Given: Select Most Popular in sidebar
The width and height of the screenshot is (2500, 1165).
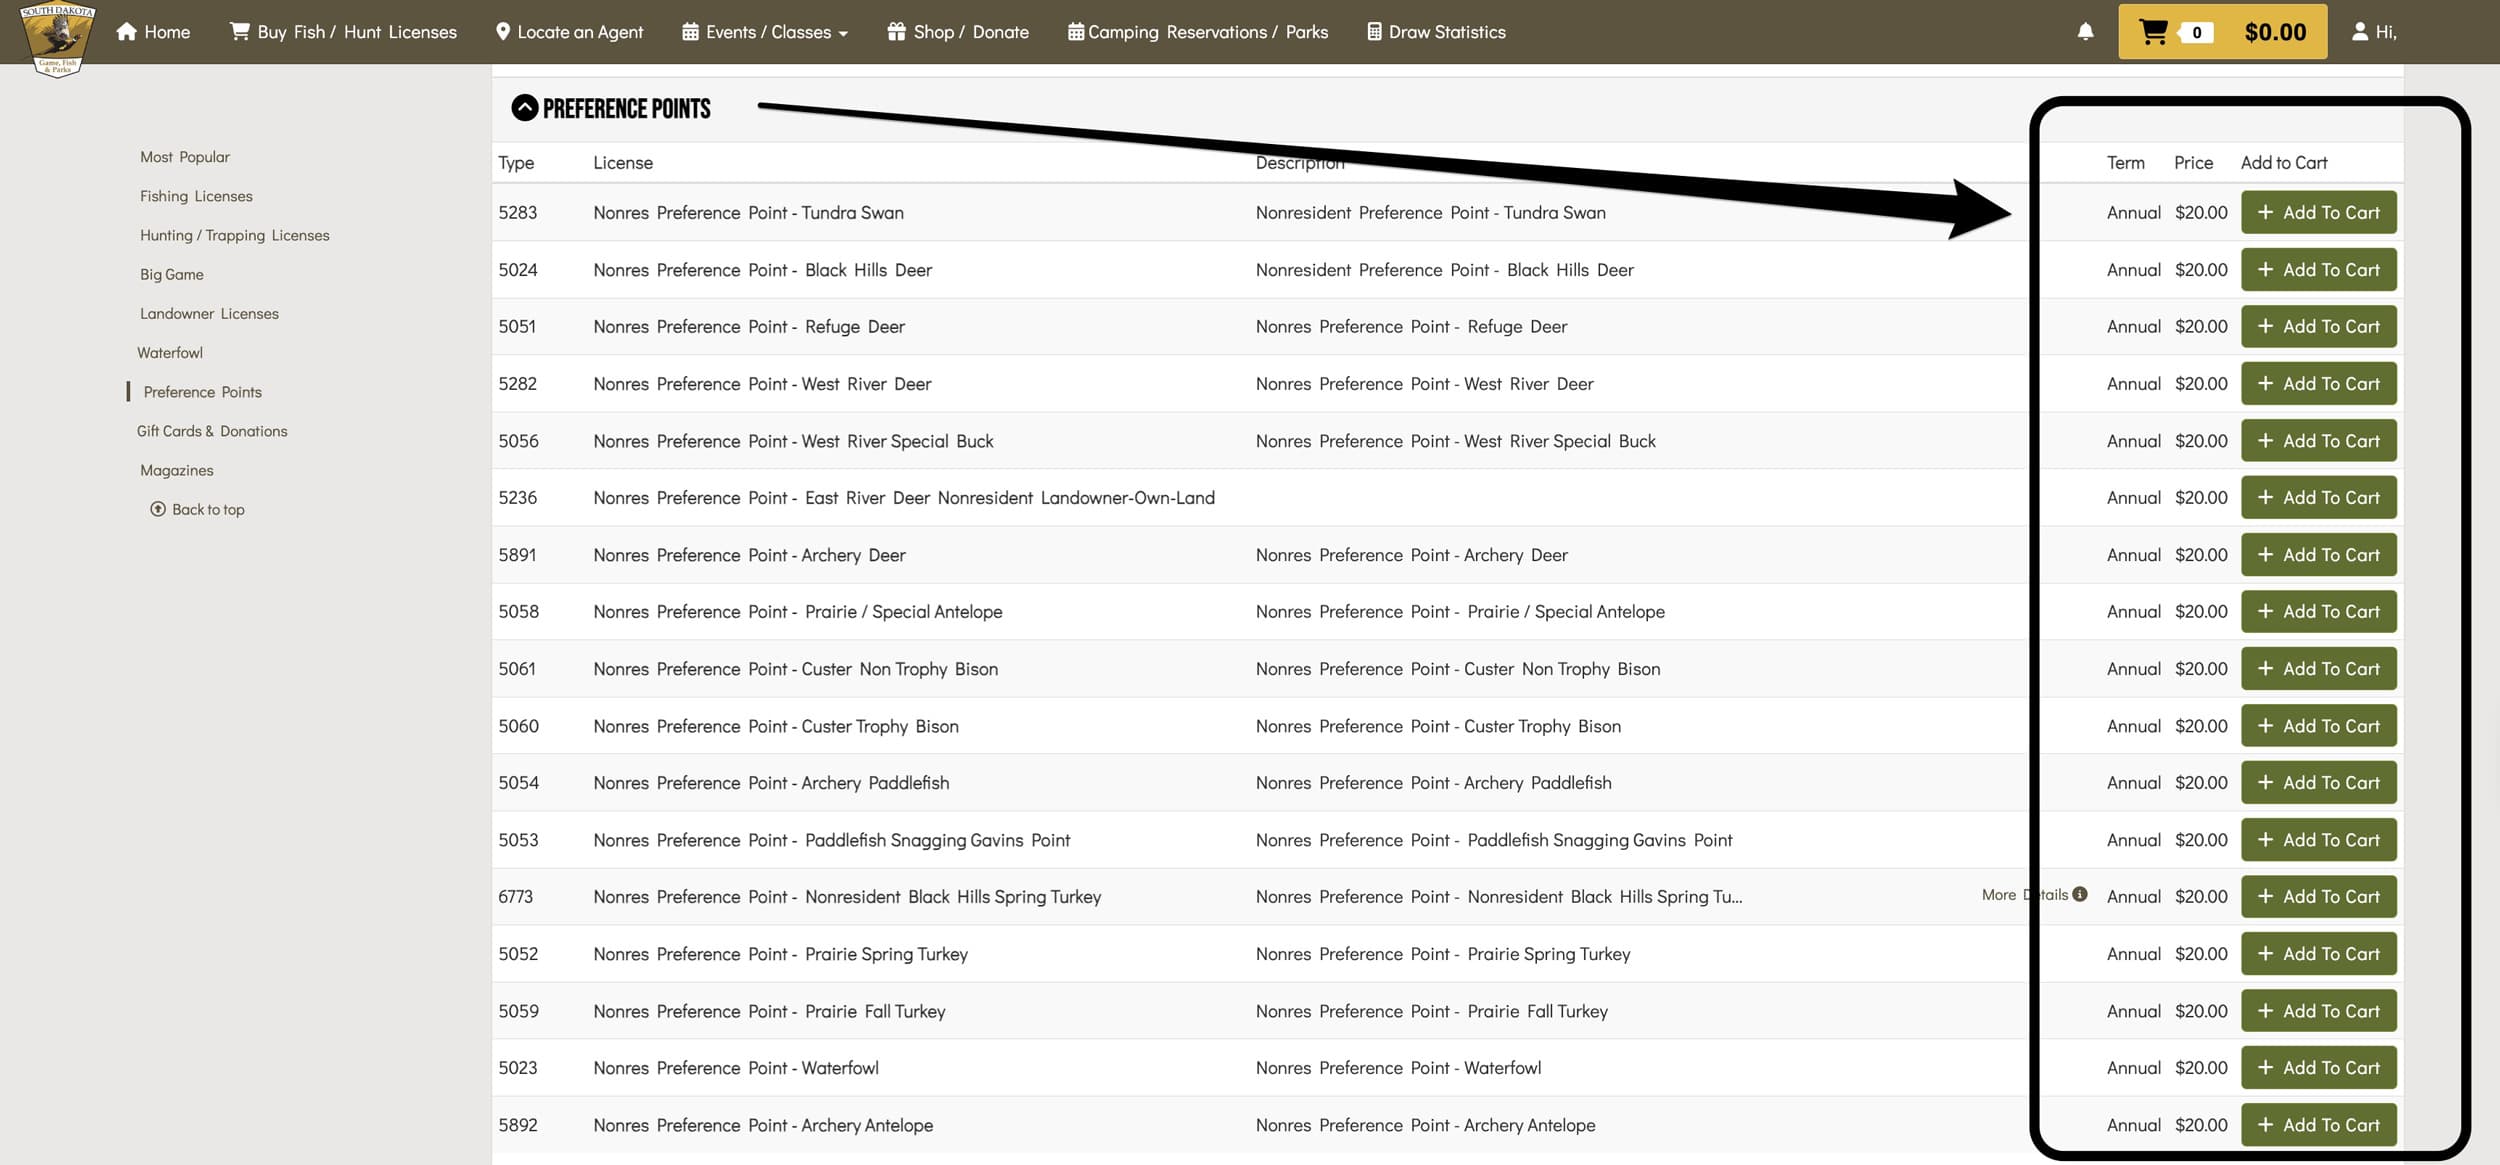Looking at the screenshot, I should [x=185, y=157].
